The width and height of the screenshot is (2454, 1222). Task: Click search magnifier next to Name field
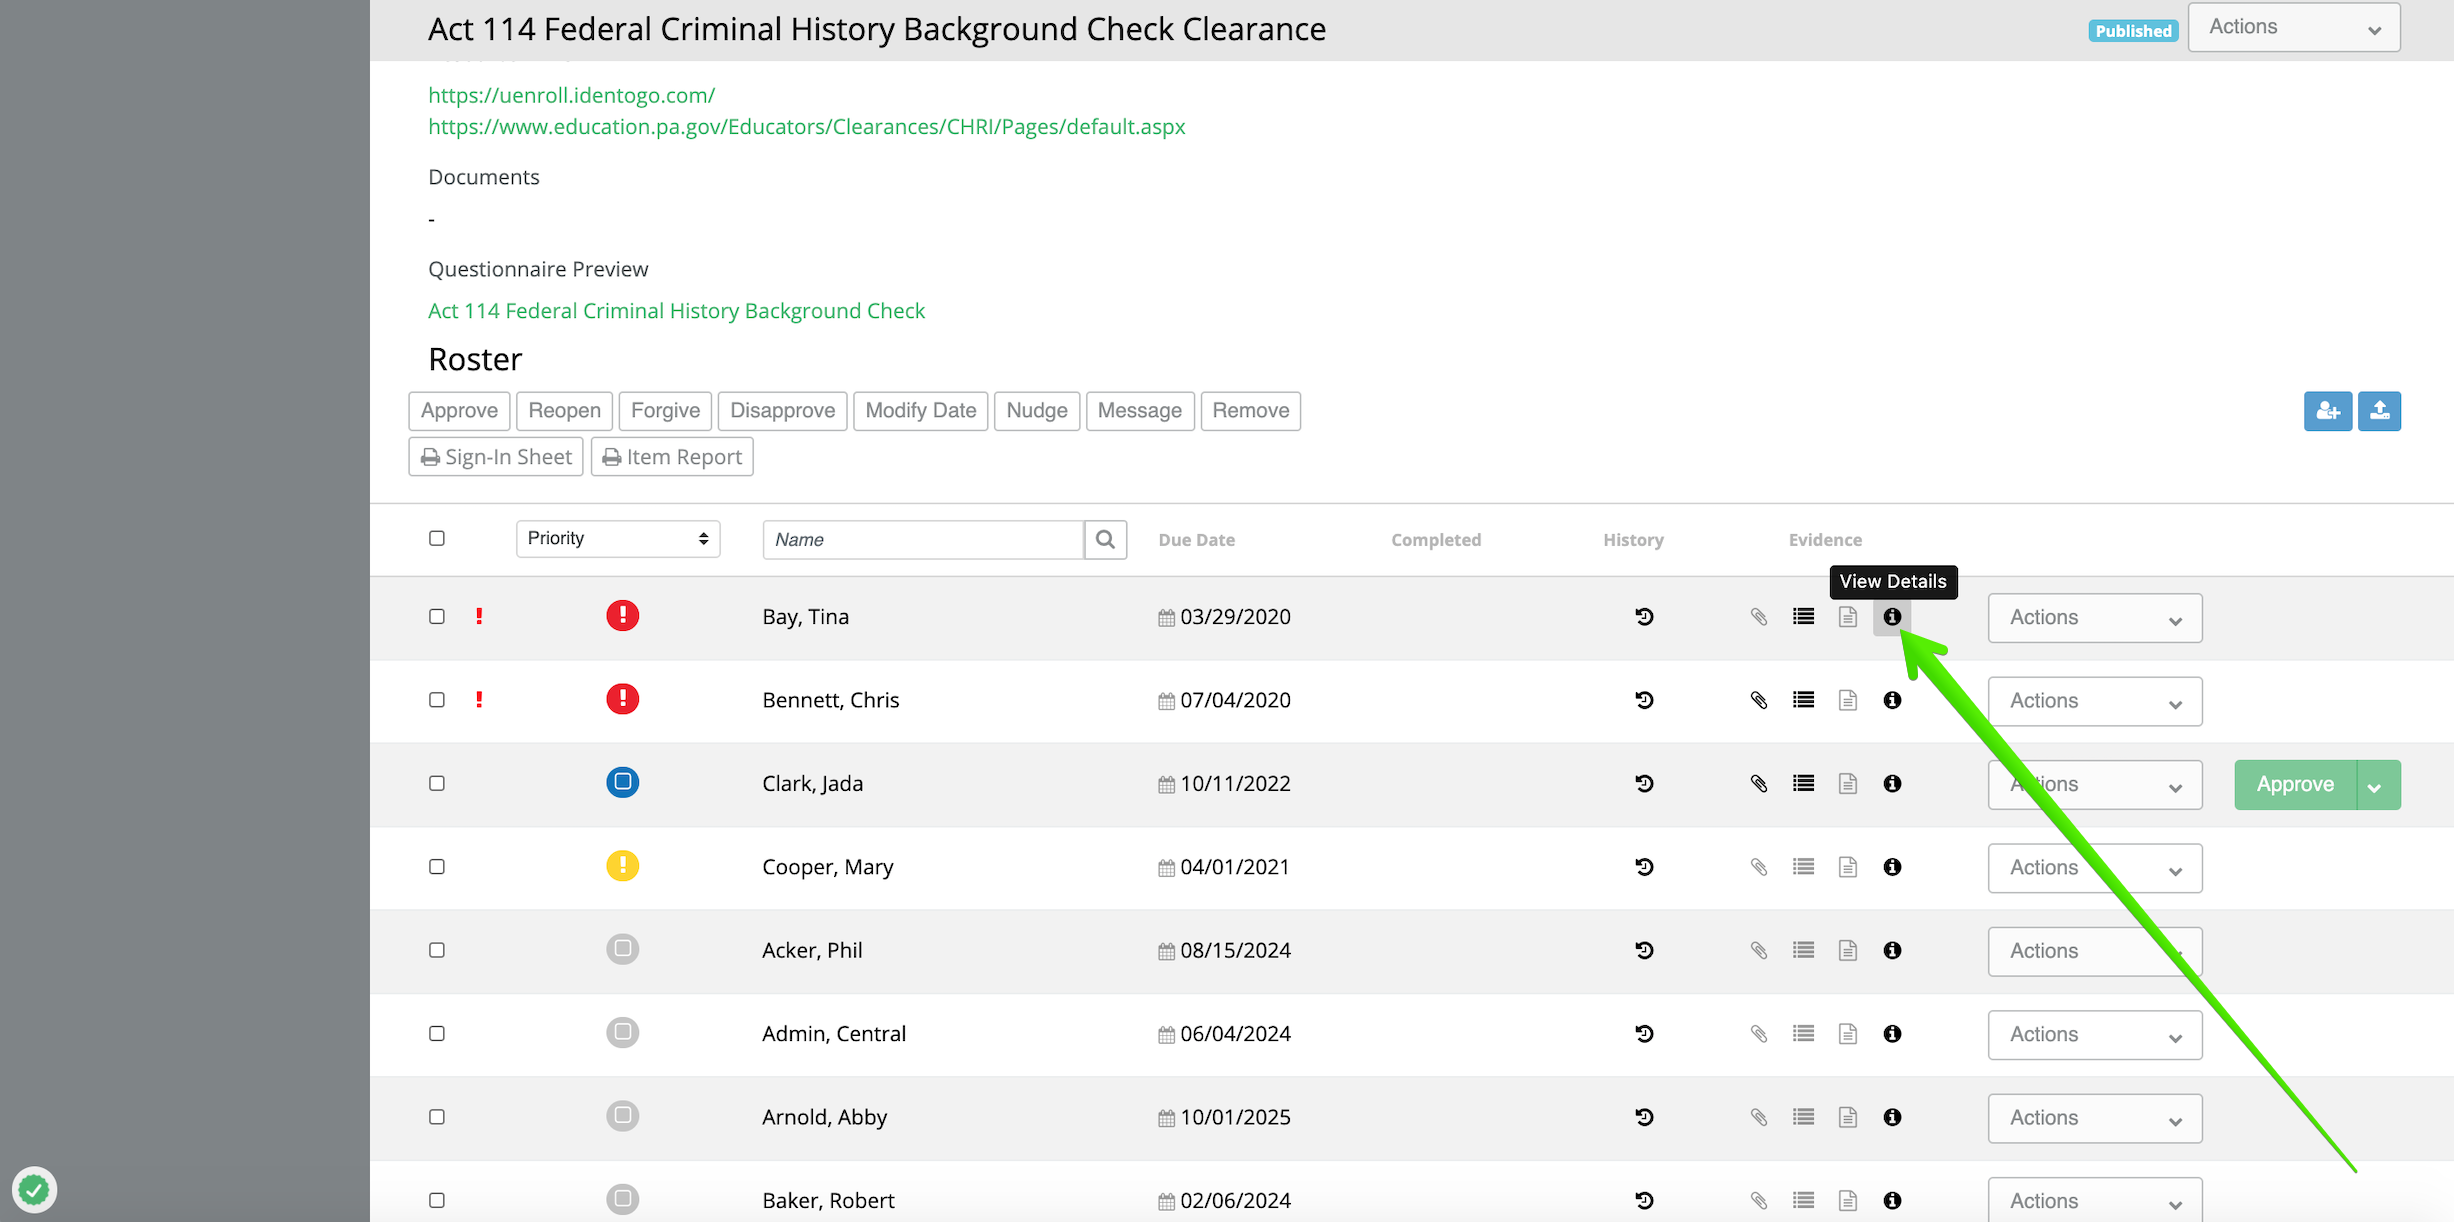(x=1105, y=540)
